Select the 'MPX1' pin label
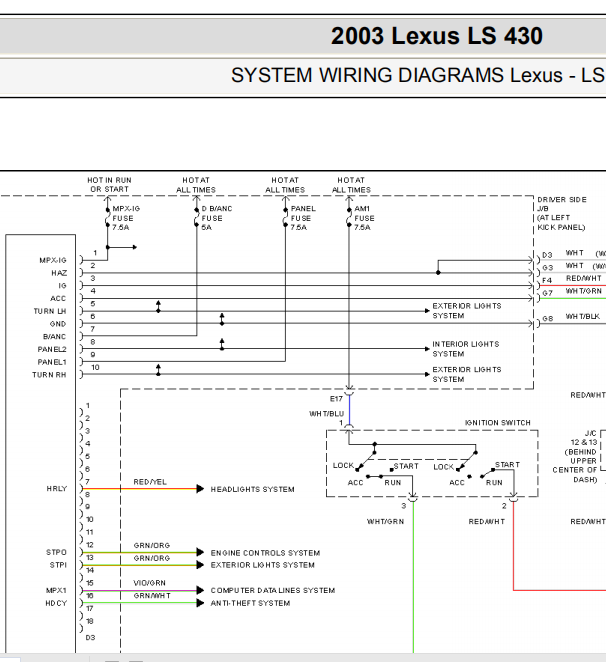This screenshot has height=662, width=606. pos(56,590)
